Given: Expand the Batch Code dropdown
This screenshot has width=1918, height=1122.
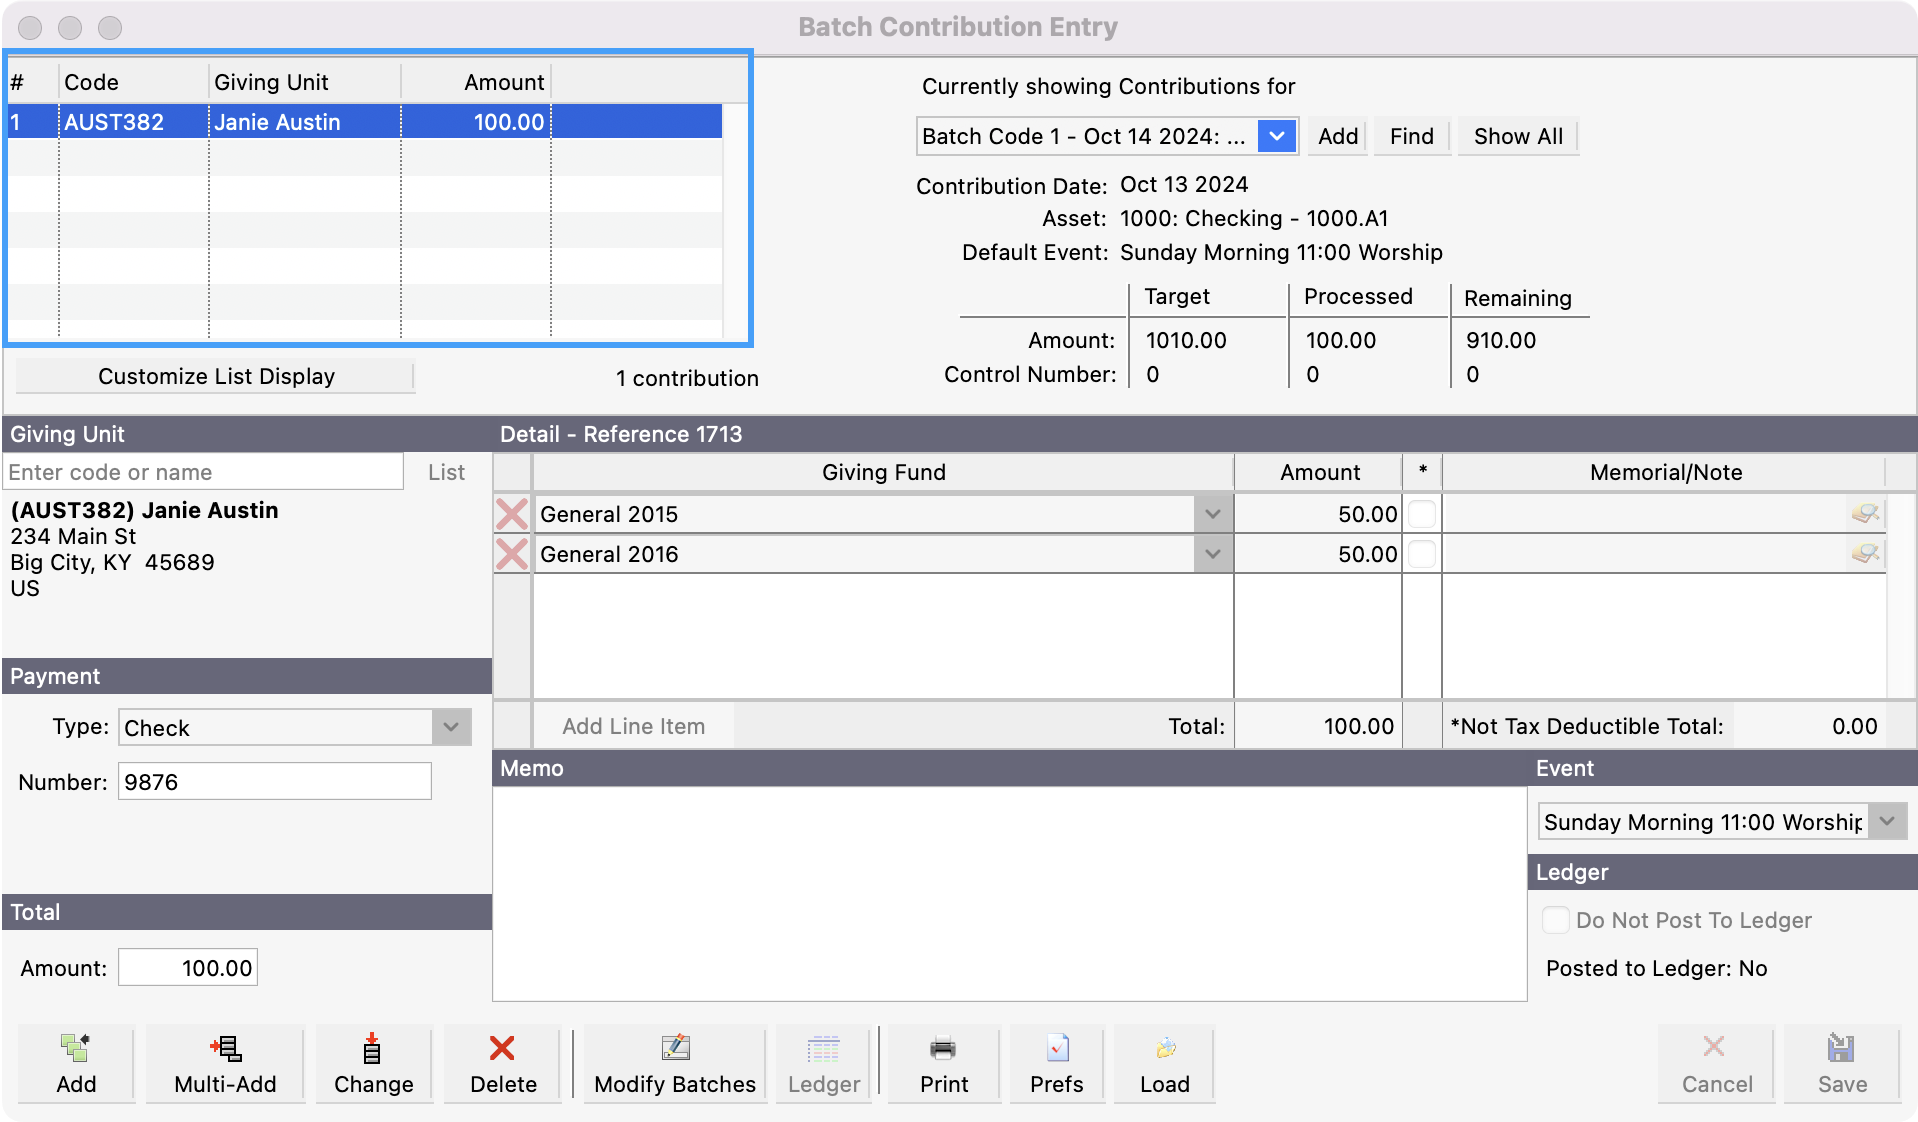Looking at the screenshot, I should click(1277, 136).
